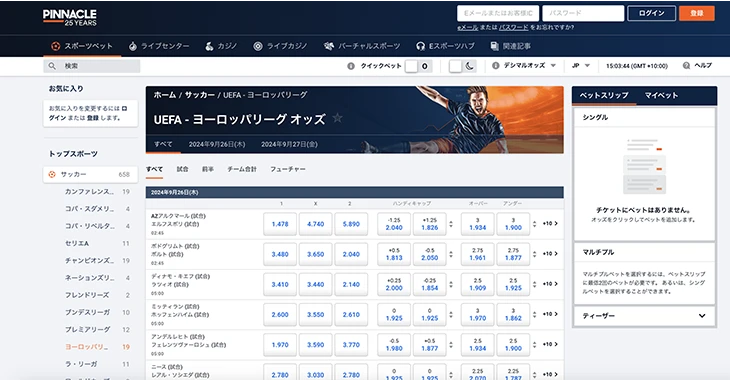Expand the ティーザー section chevron
The image size is (730, 380).
[x=702, y=316]
